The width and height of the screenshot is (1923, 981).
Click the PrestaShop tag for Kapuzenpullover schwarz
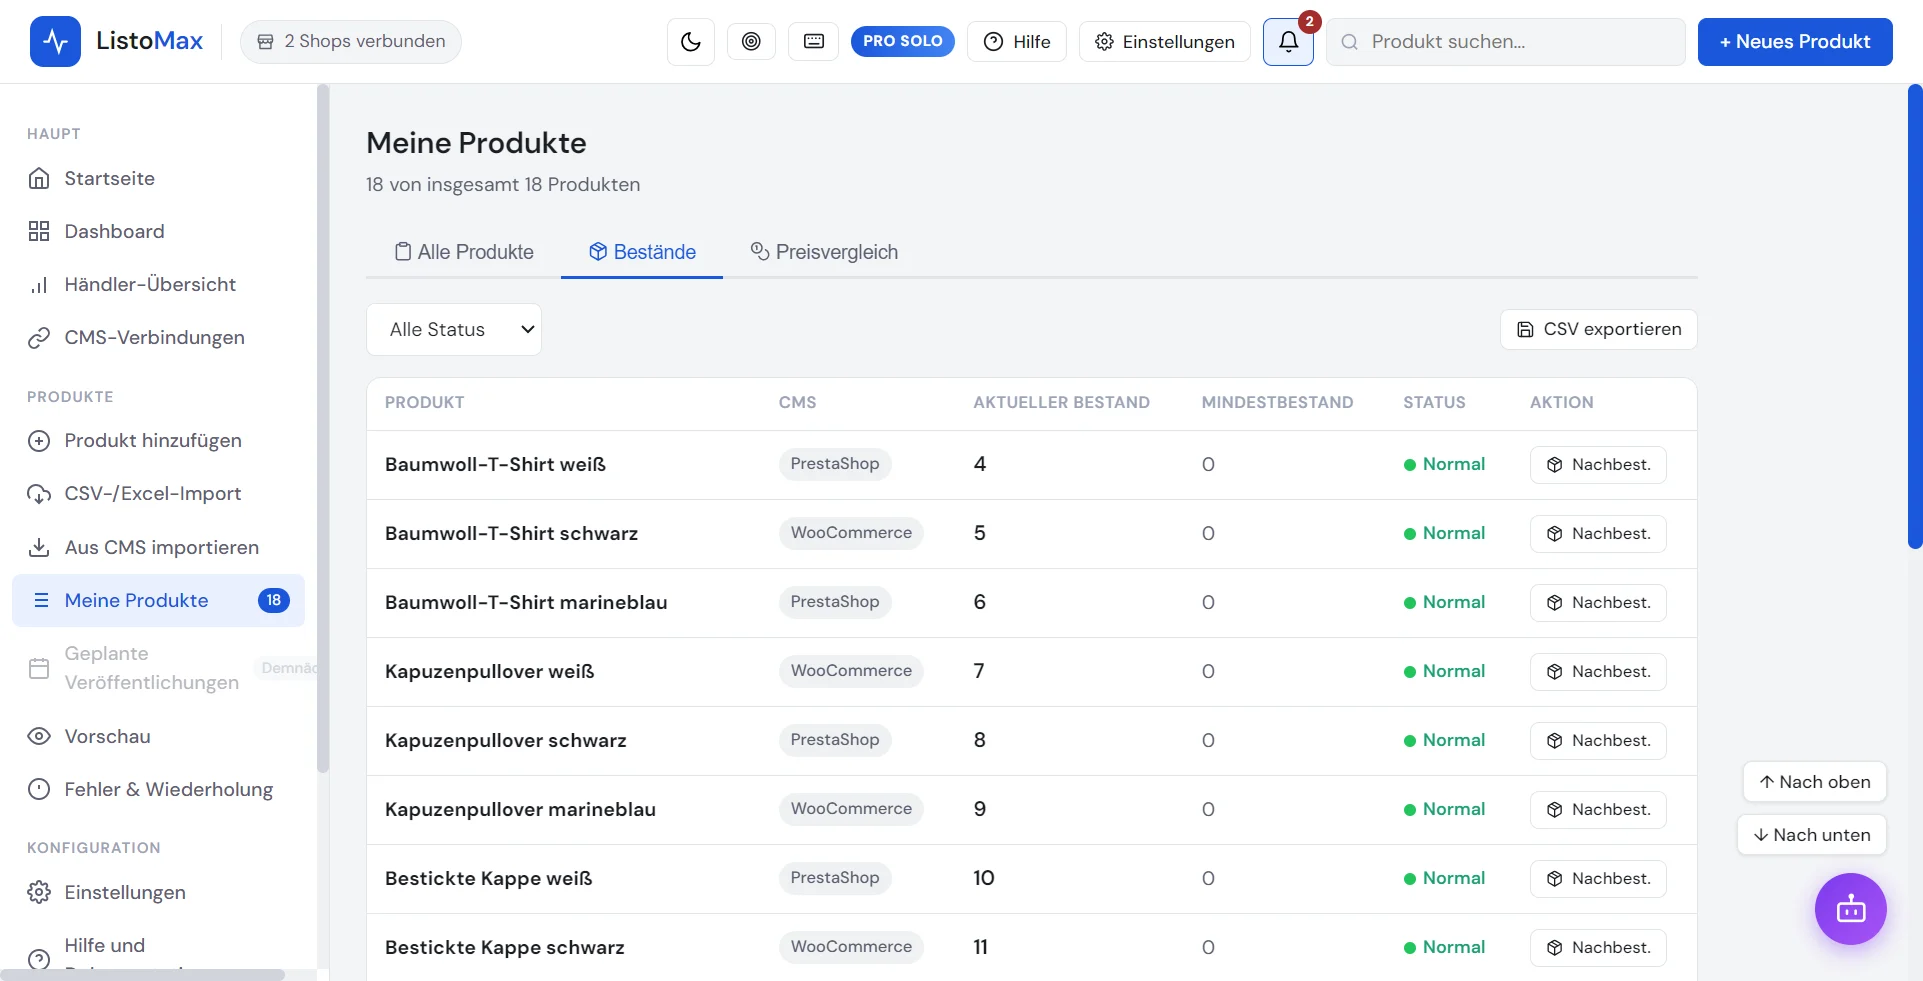tap(835, 740)
